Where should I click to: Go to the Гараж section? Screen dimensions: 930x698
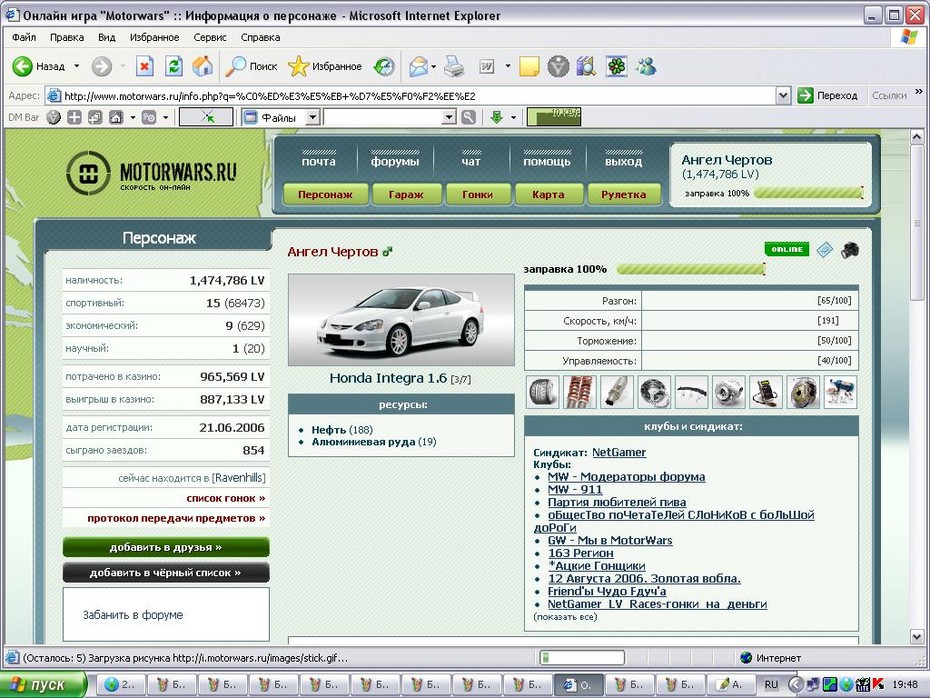tap(406, 195)
